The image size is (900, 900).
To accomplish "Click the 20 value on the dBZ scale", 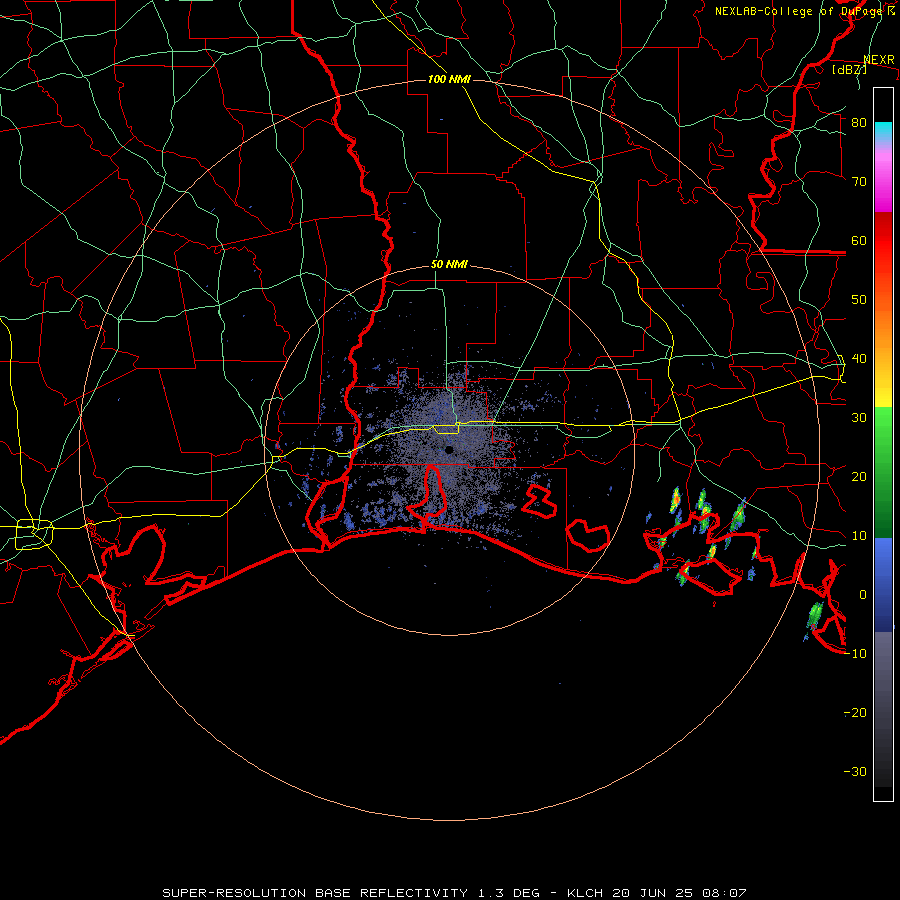I will [x=859, y=477].
